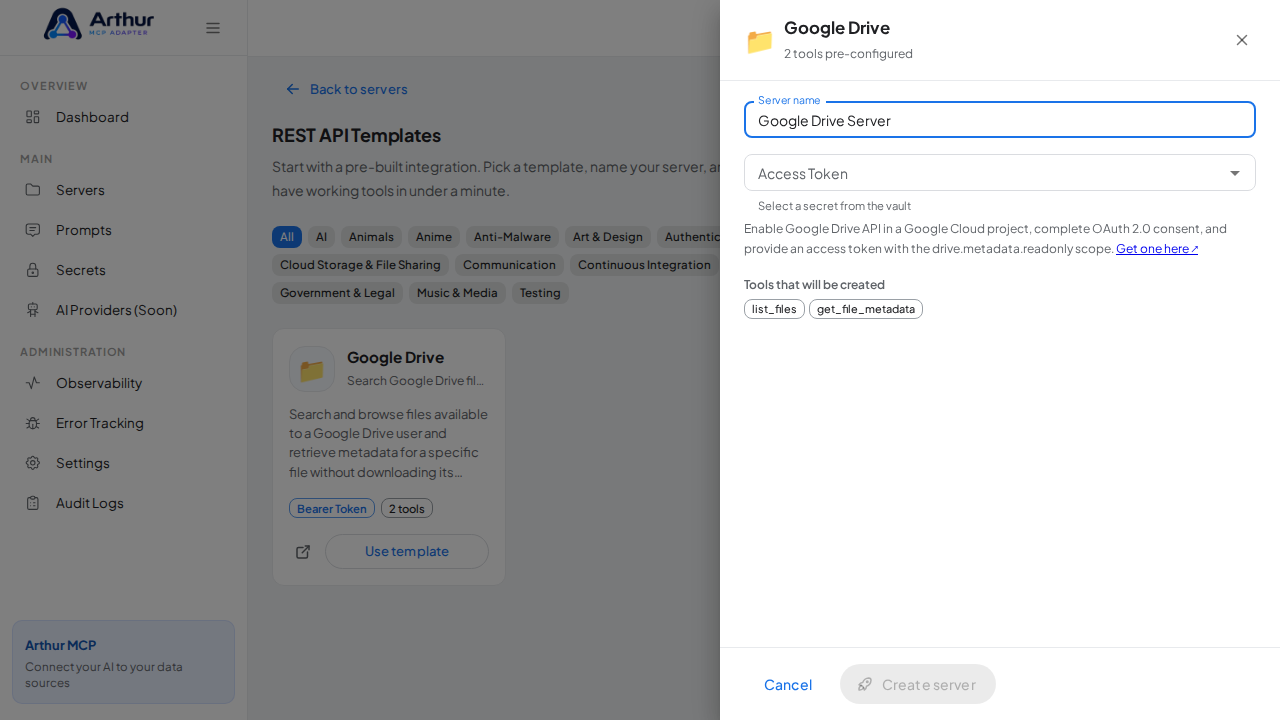Filter by Cloud Storage & File Sharing
Image resolution: width=1280 pixels, height=720 pixels.
point(360,265)
